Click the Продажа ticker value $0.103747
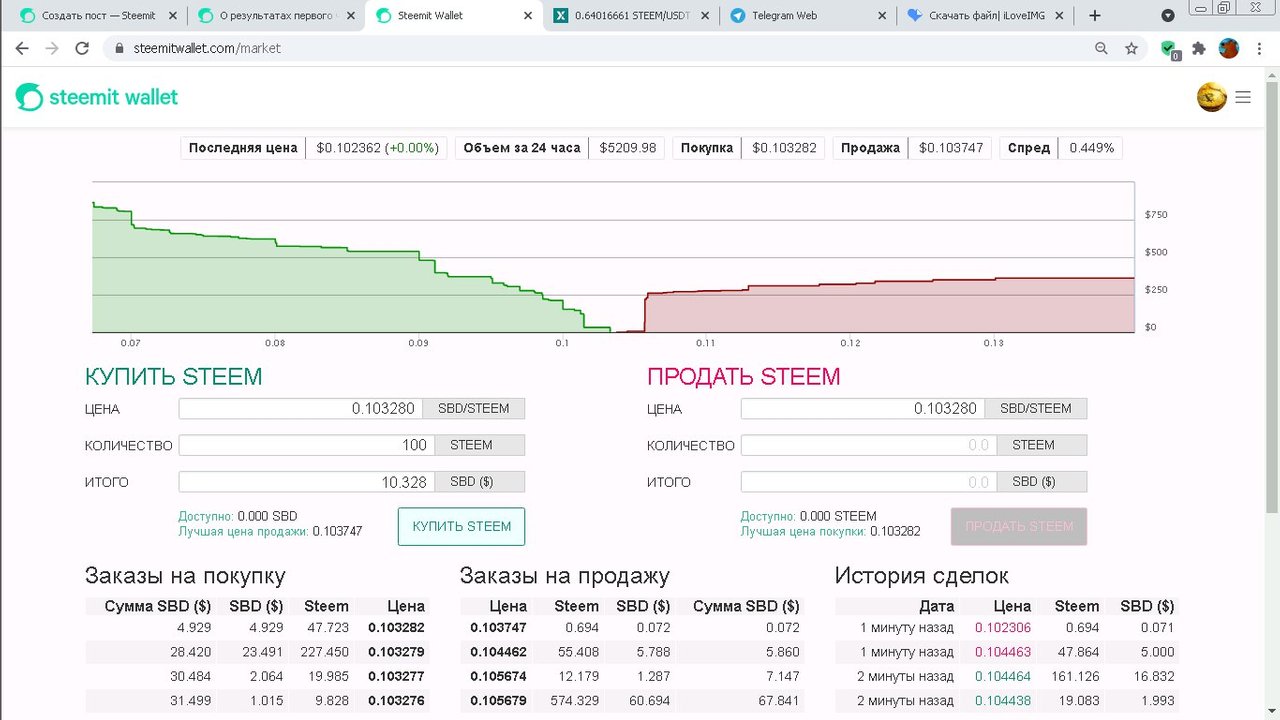Image resolution: width=1280 pixels, height=720 pixels. point(951,148)
